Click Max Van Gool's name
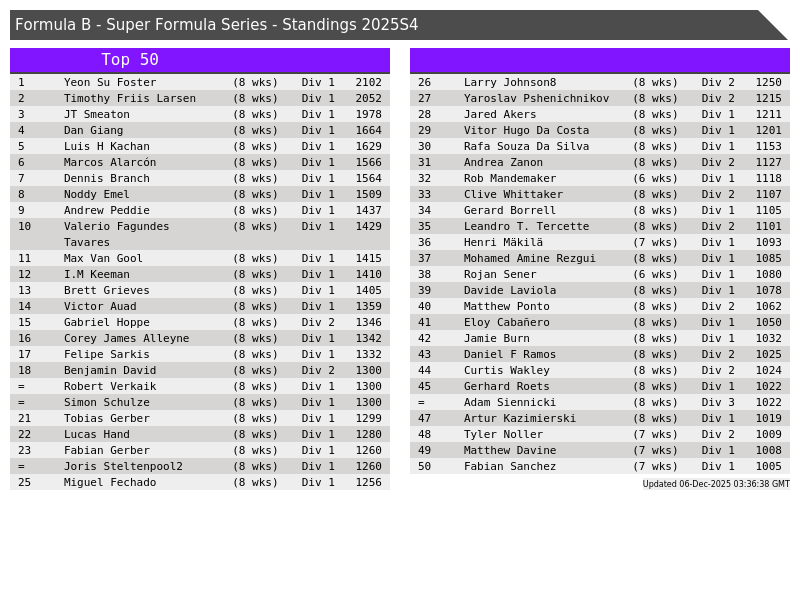 (x=103, y=258)
